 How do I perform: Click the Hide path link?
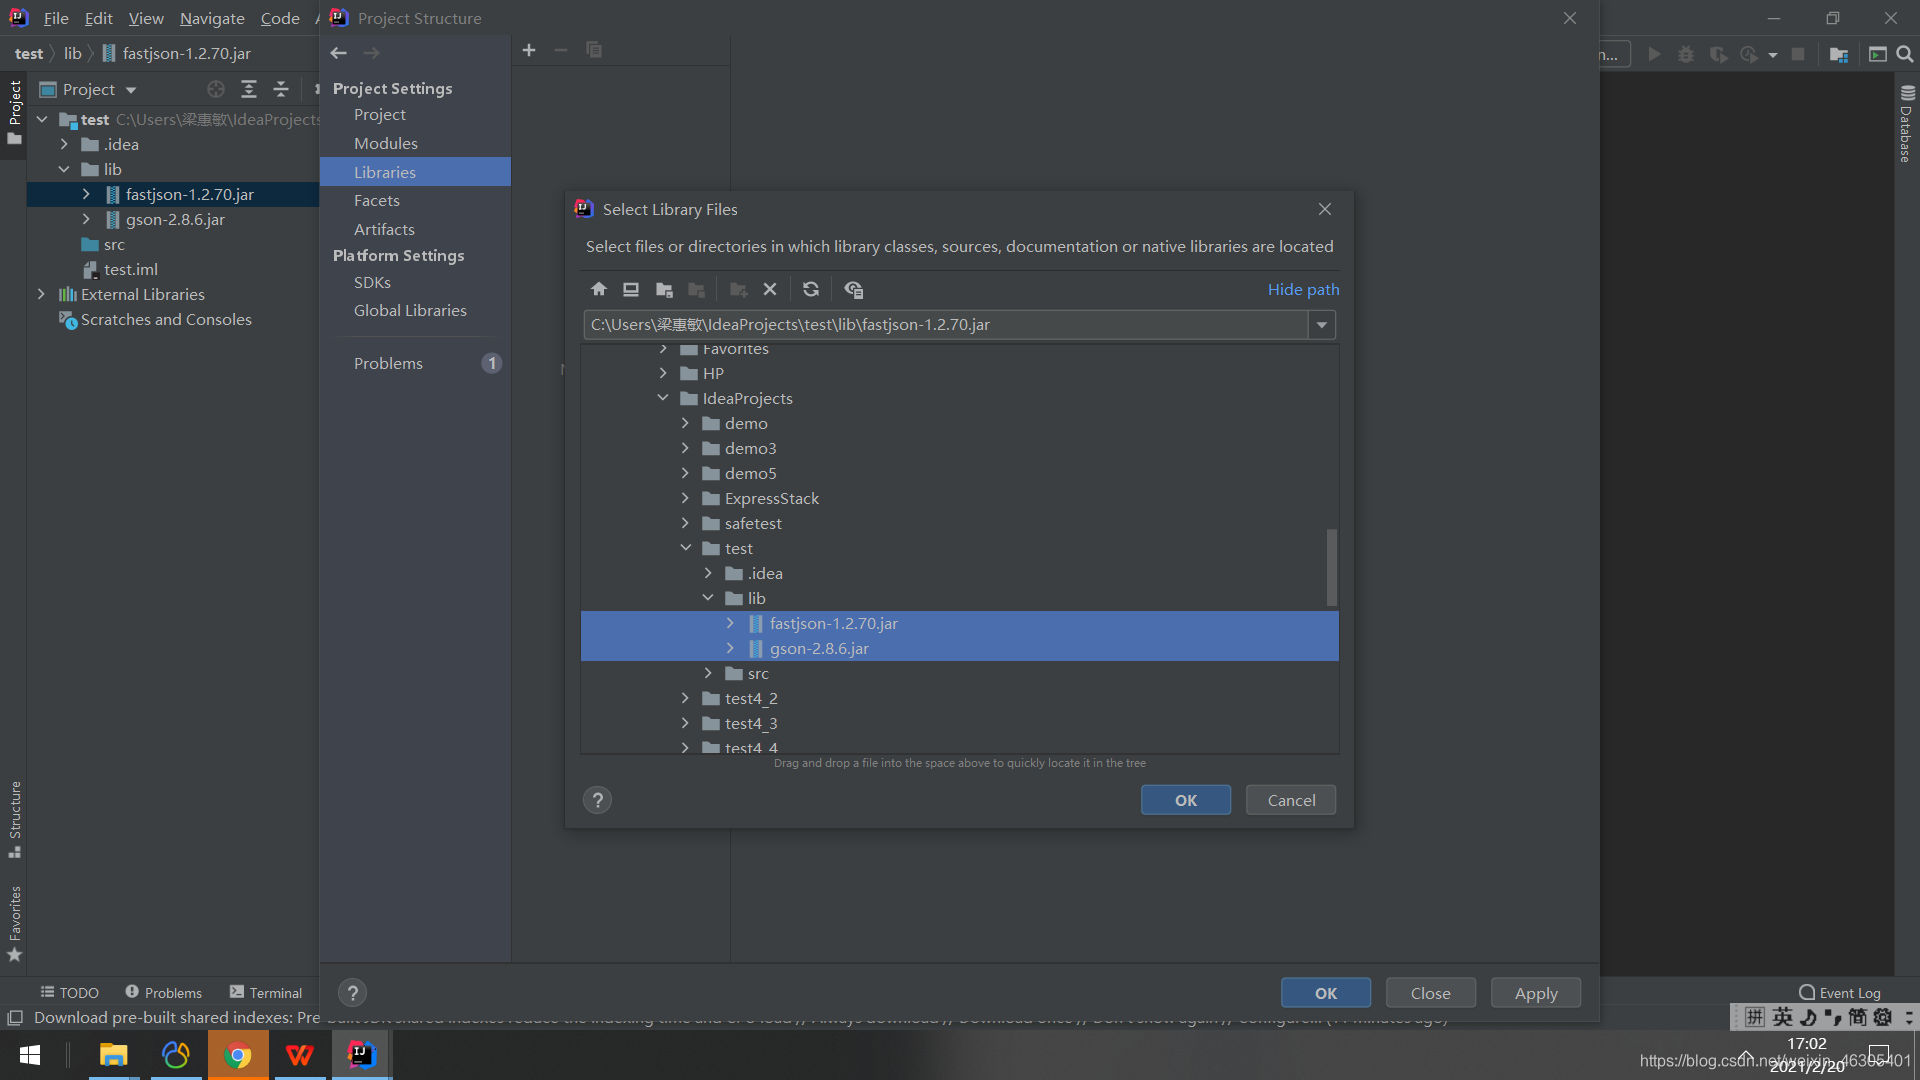1303,289
